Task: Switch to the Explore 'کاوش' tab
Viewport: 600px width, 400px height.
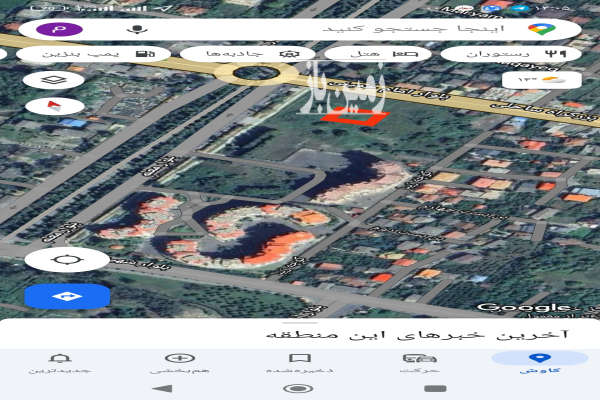Action: pos(540,362)
